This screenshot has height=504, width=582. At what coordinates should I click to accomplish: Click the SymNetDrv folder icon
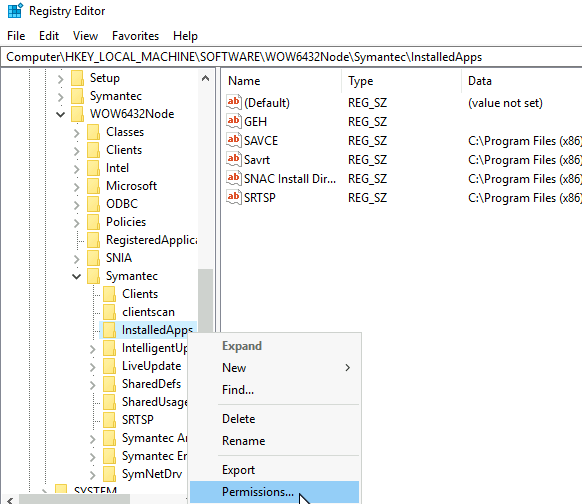coord(109,474)
